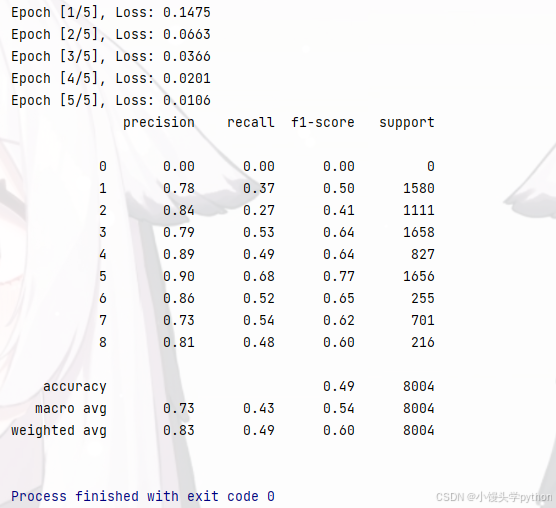556x508 pixels.
Task: Click class 4 precision value 0.89
Action: [179, 255]
